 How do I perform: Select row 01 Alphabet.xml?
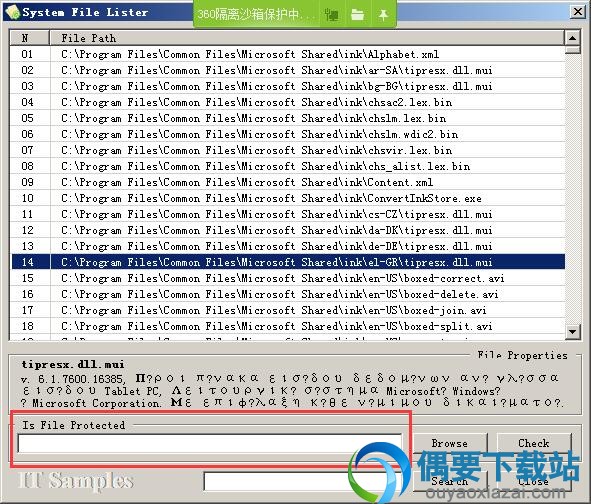tap(288, 54)
